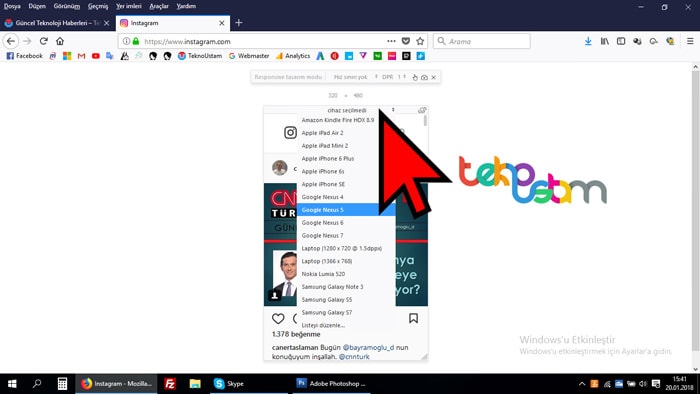Expand the device selection dropdown

[361, 110]
